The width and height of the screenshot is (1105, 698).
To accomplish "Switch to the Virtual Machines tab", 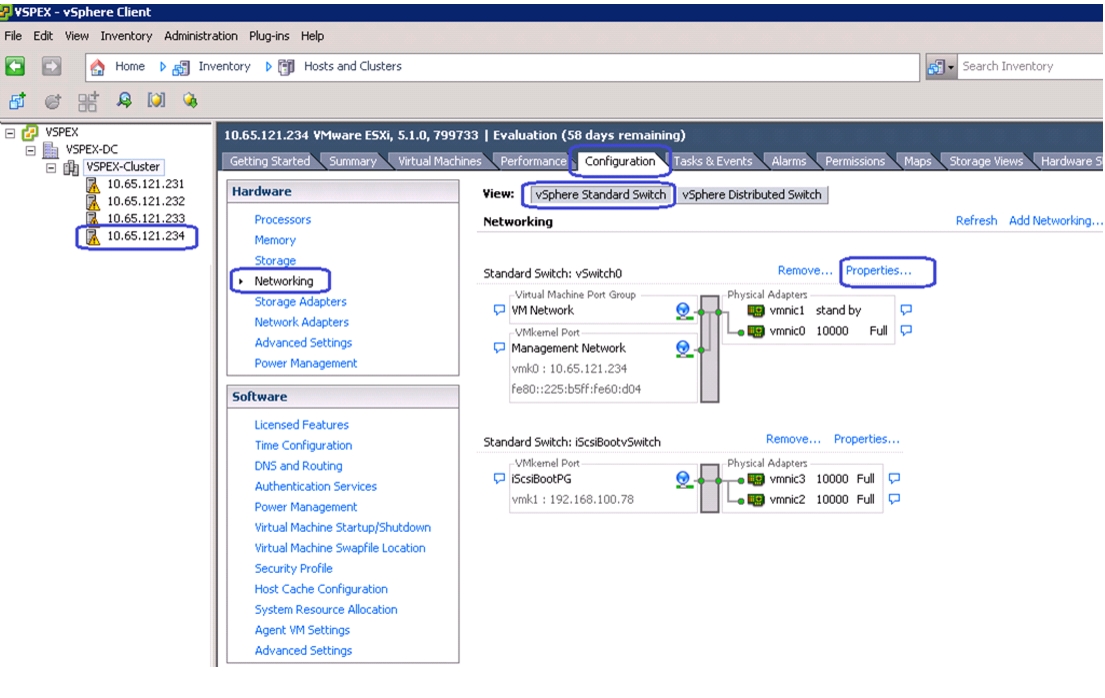I will click(x=440, y=161).
